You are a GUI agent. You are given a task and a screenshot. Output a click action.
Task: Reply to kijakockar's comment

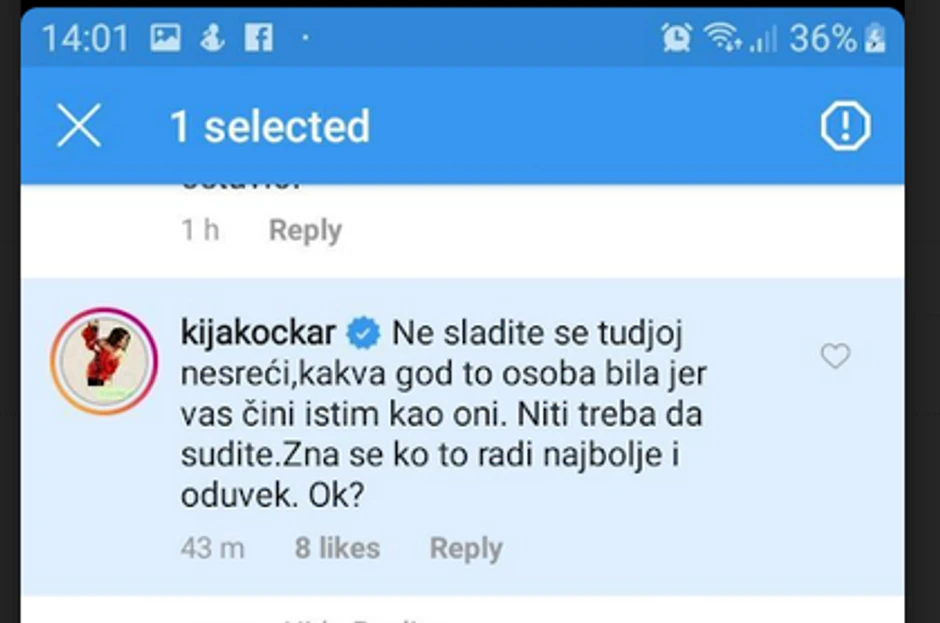(465, 548)
